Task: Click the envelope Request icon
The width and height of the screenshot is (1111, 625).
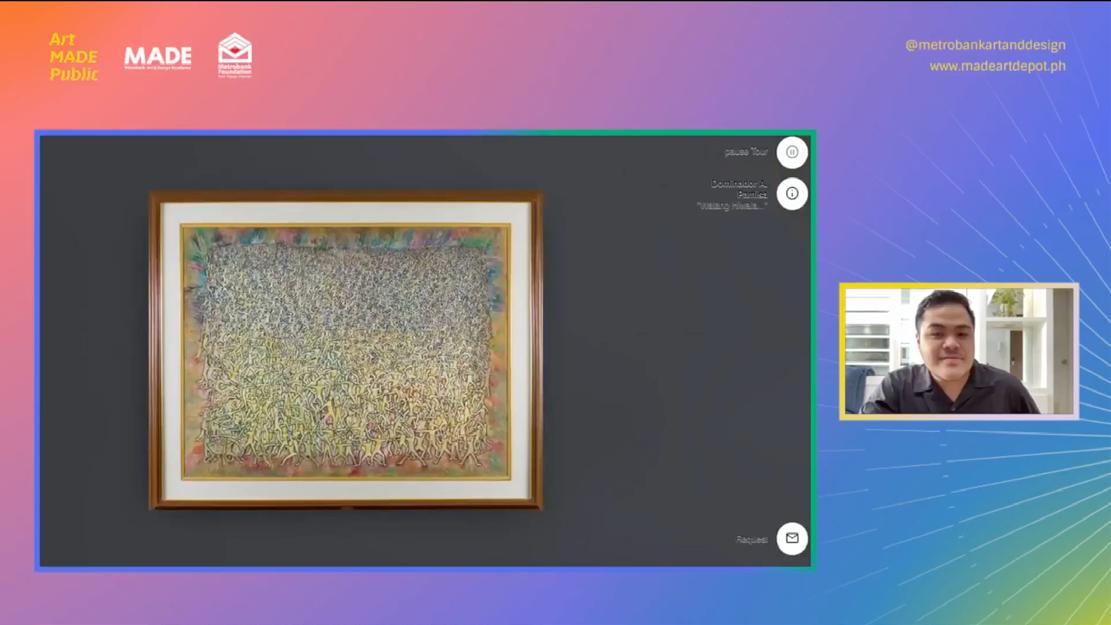Action: [x=791, y=539]
